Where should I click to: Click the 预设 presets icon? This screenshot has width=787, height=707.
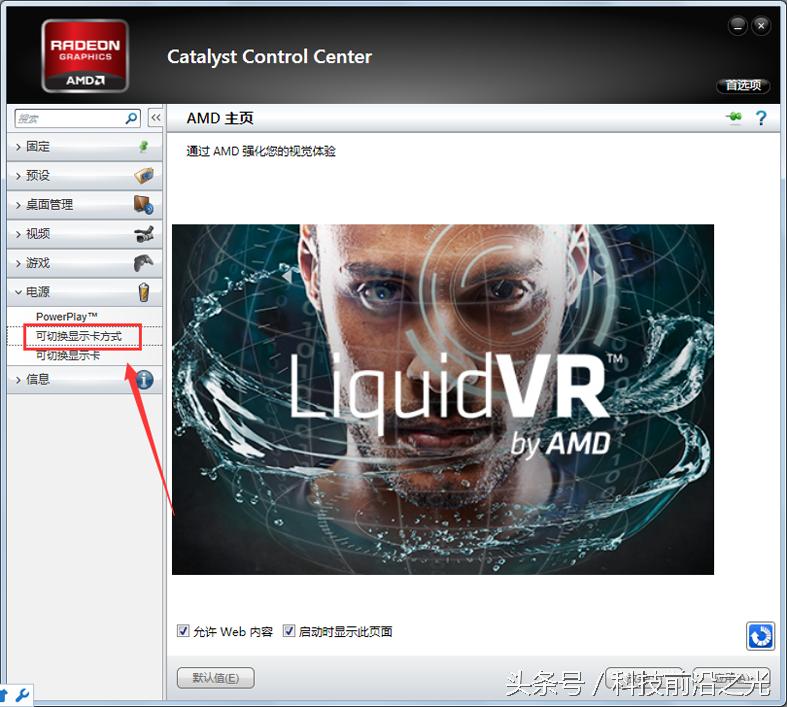(144, 176)
